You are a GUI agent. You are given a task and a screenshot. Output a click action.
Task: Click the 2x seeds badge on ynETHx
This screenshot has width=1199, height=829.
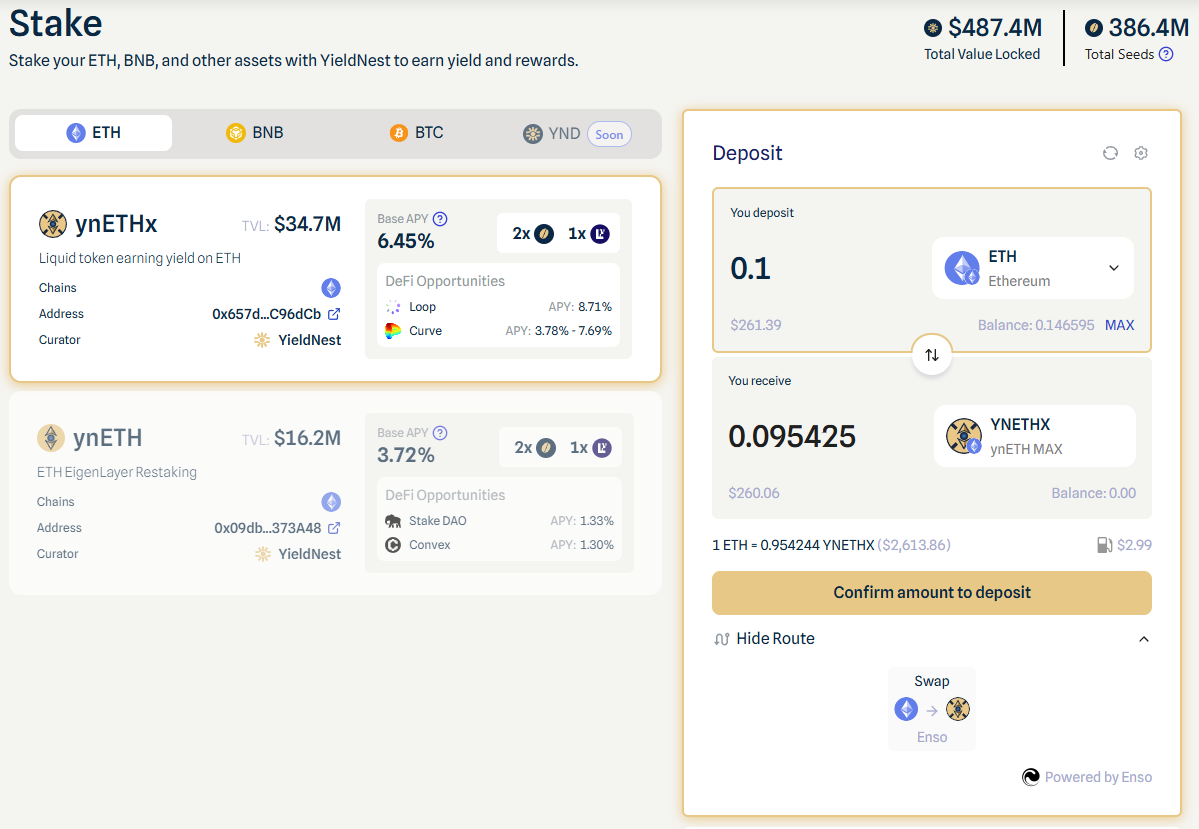533,233
